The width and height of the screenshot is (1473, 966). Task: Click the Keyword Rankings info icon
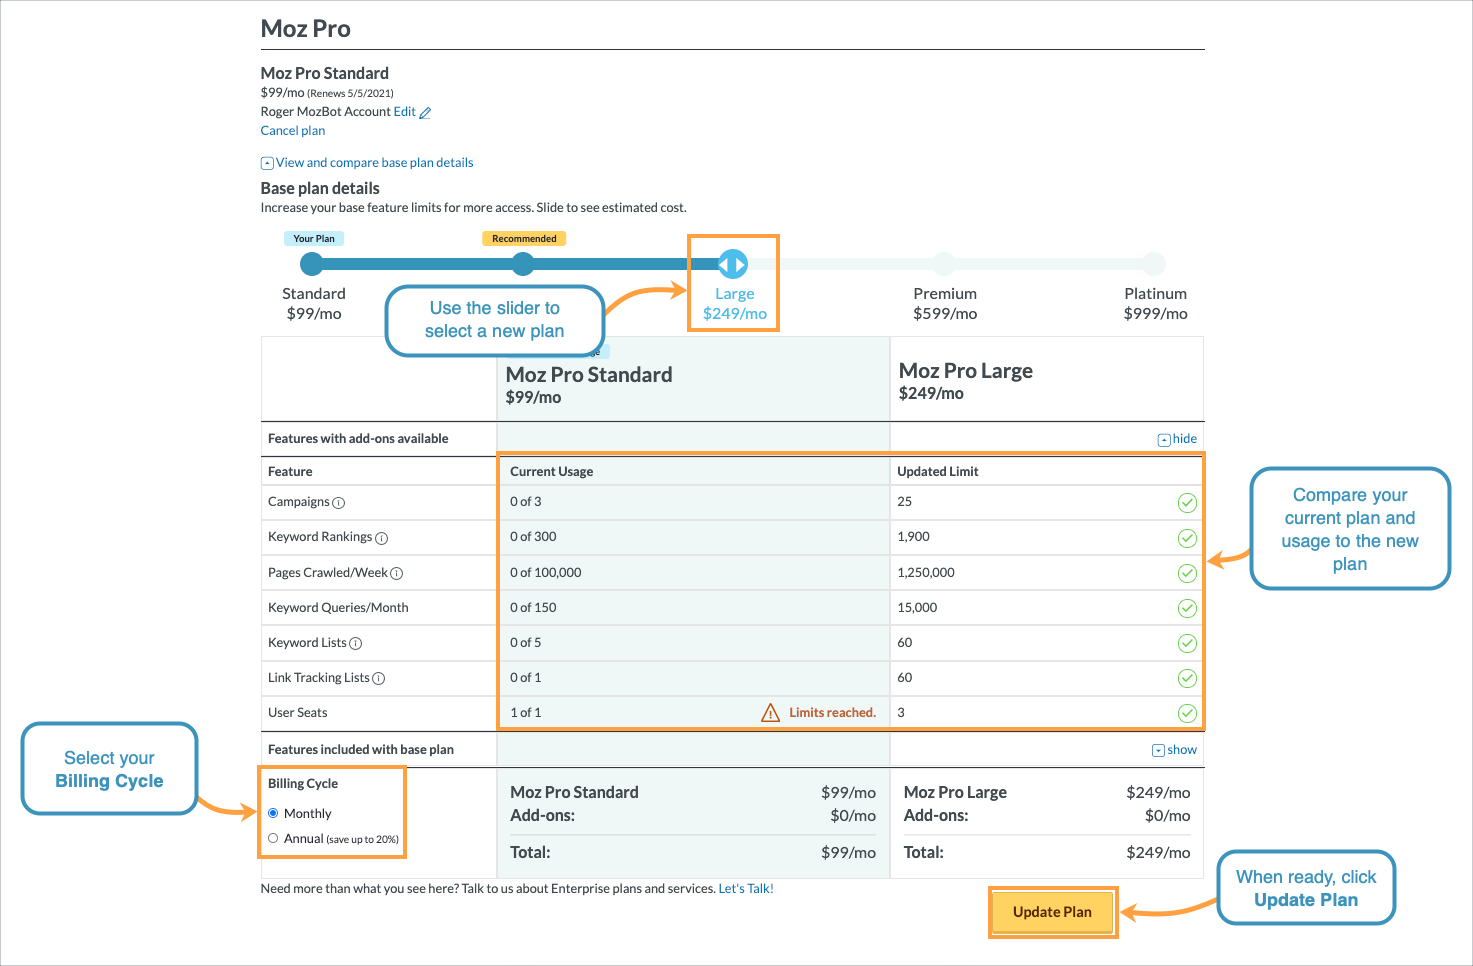[x=381, y=537]
